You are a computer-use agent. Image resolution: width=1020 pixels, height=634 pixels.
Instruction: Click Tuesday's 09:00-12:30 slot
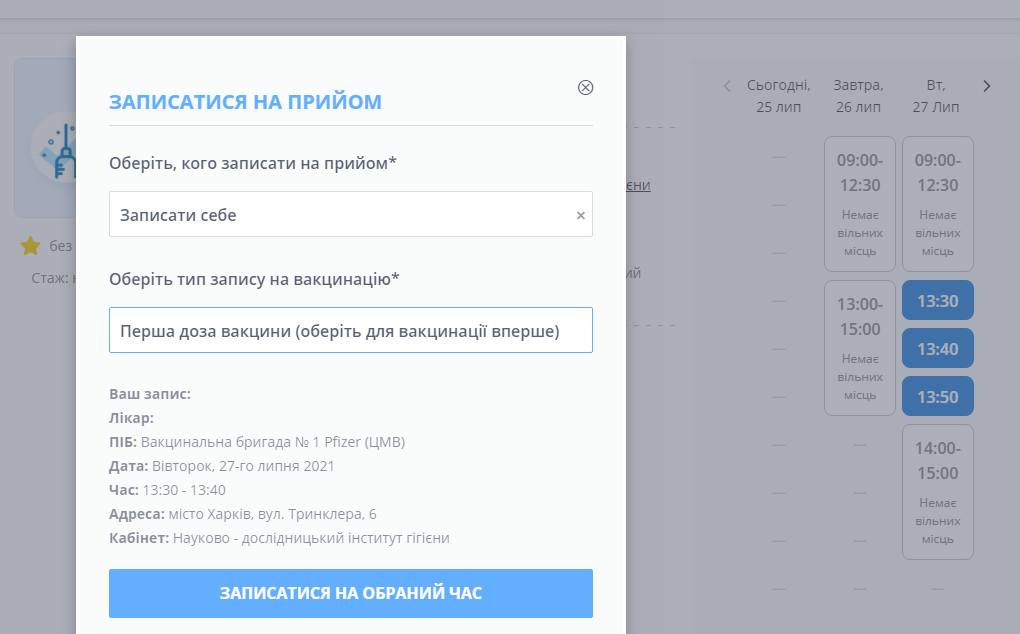coord(937,204)
